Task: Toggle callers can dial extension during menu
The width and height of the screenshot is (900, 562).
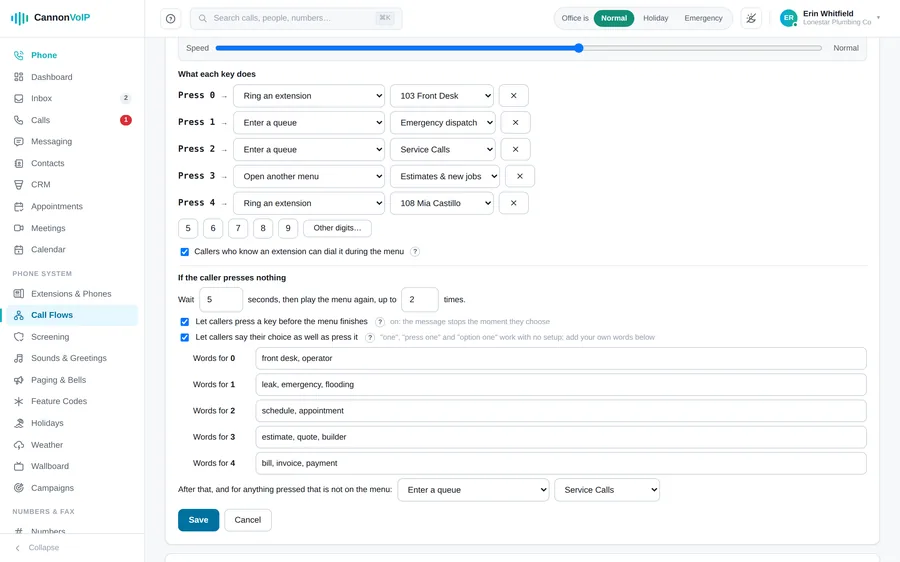Action: click(185, 252)
